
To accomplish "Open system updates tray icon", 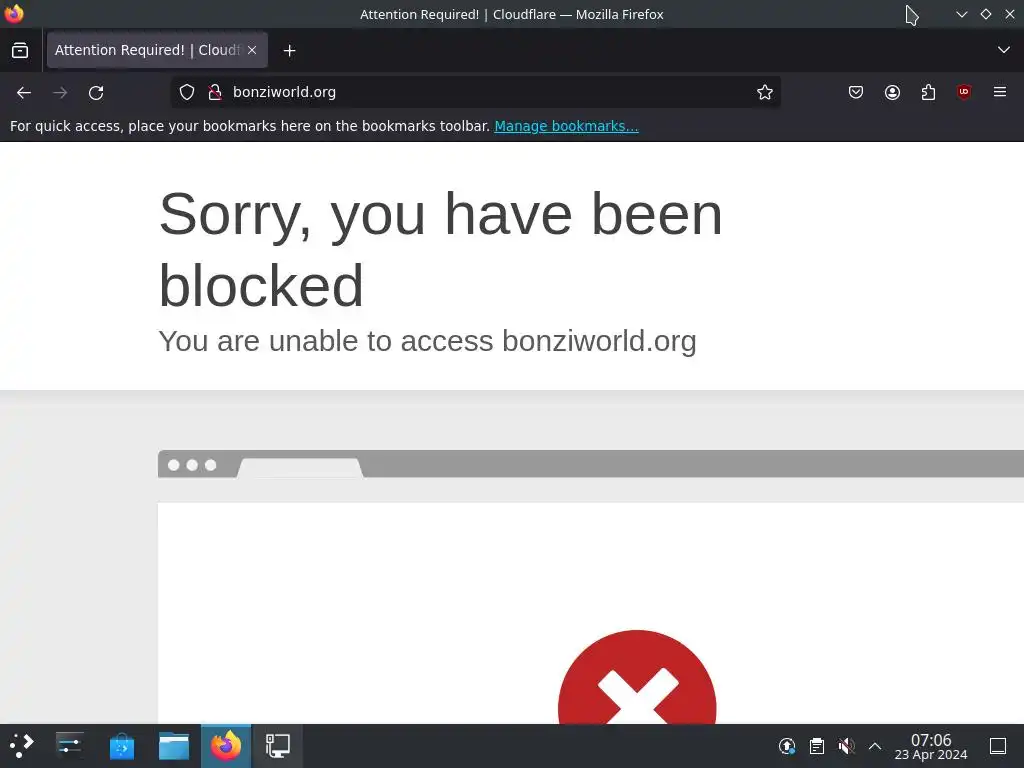I will [787, 746].
